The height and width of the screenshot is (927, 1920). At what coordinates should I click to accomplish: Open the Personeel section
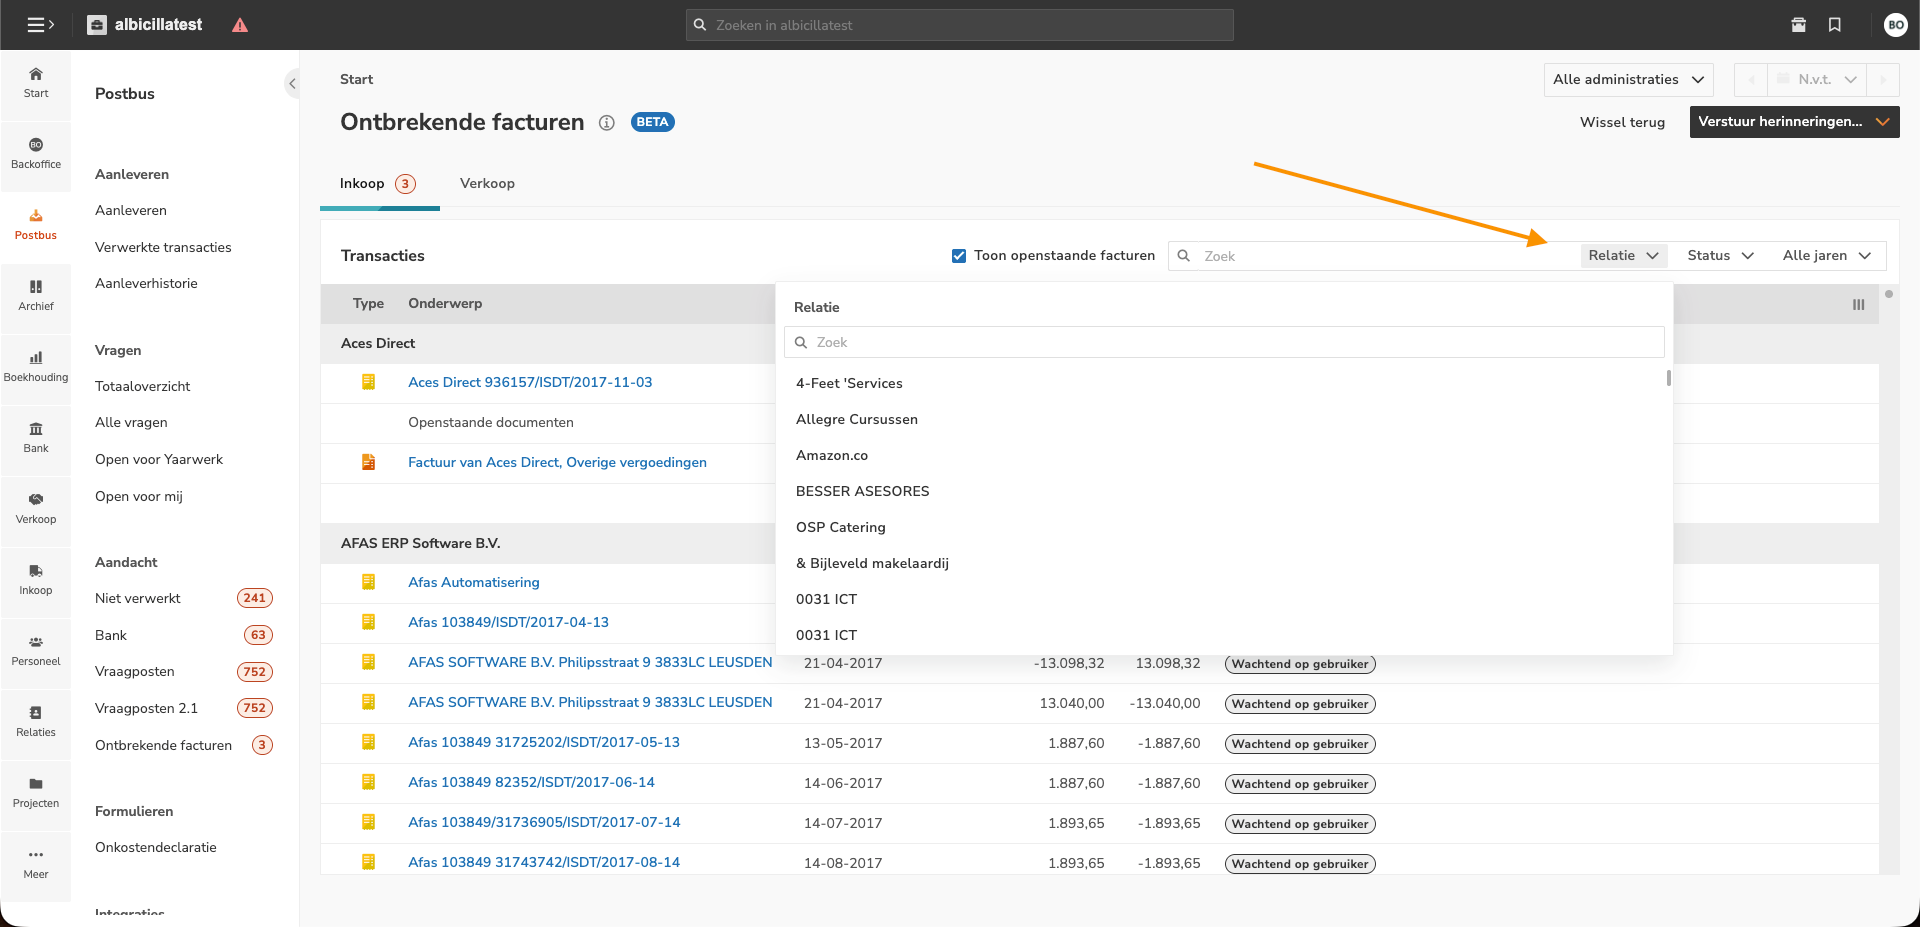(x=36, y=650)
